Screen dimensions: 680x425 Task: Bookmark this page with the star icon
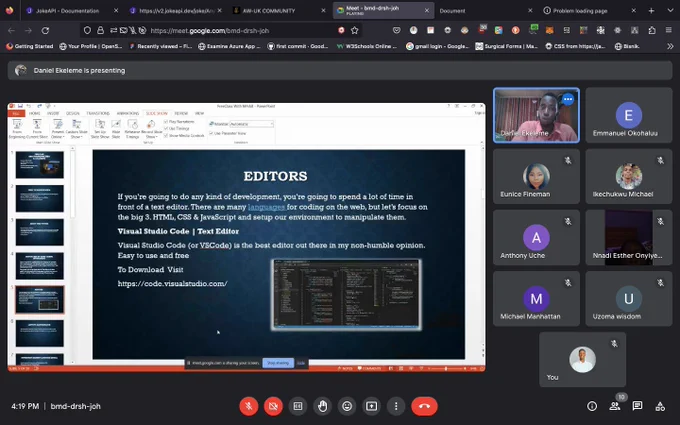[355, 30]
